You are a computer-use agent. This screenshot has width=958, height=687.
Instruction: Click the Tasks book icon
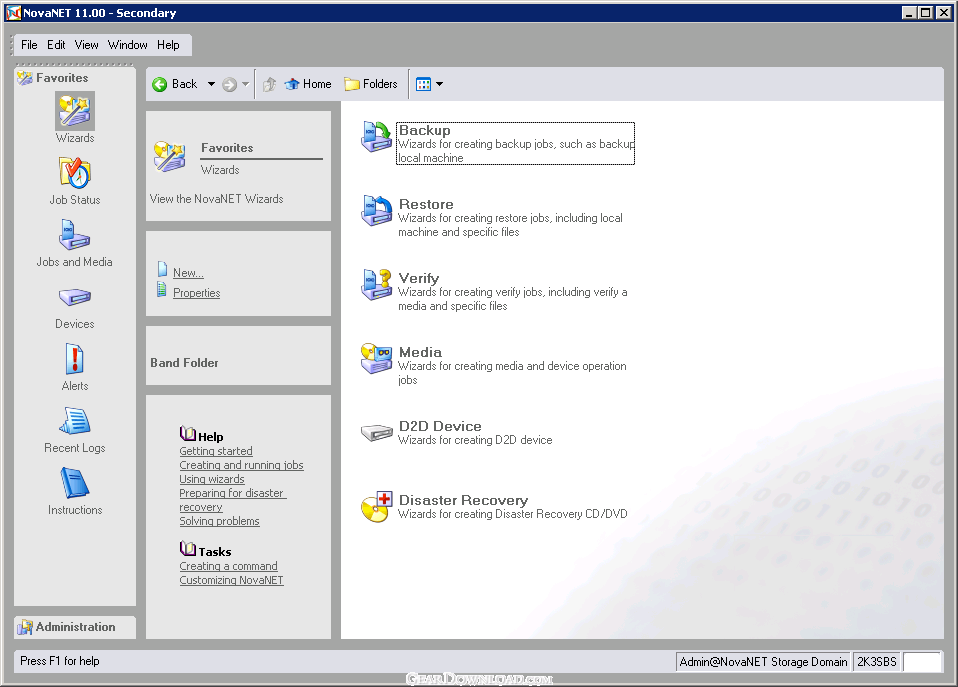pos(188,548)
